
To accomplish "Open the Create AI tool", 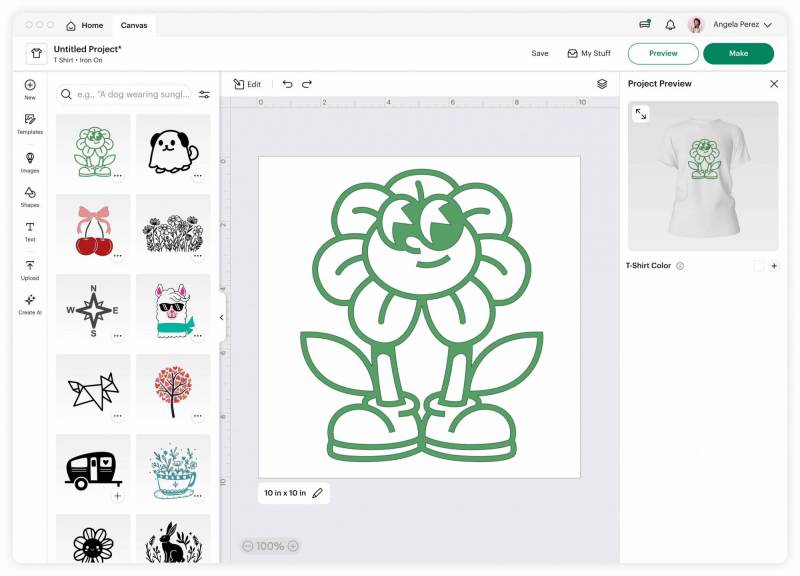I will click(30, 305).
